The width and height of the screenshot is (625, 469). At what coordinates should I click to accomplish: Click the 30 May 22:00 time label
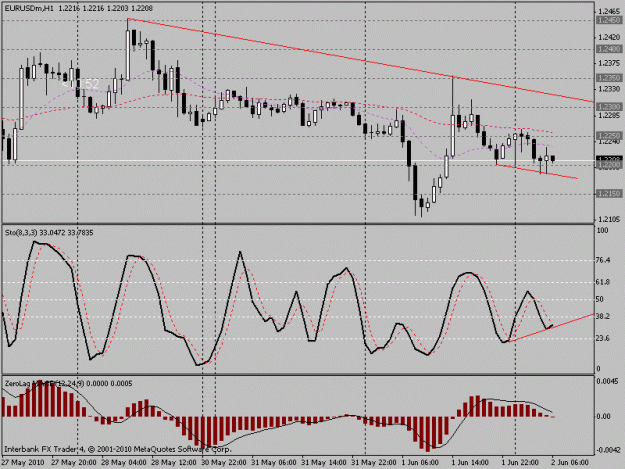[224, 463]
